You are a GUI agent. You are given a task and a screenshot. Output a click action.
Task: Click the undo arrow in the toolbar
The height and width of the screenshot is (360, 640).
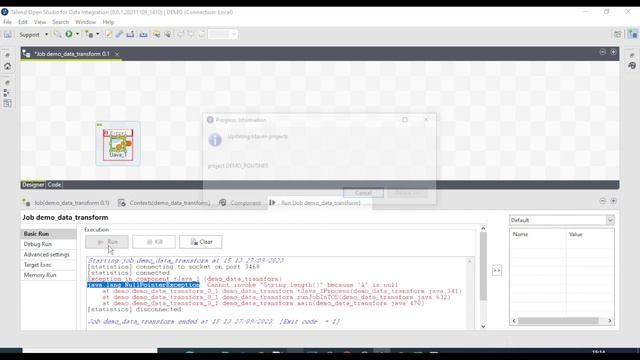[x=180, y=34]
